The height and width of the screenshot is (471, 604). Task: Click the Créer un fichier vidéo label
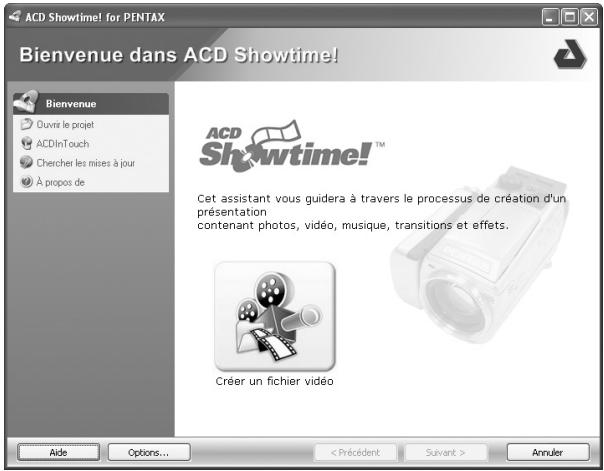pyautogui.click(x=275, y=381)
